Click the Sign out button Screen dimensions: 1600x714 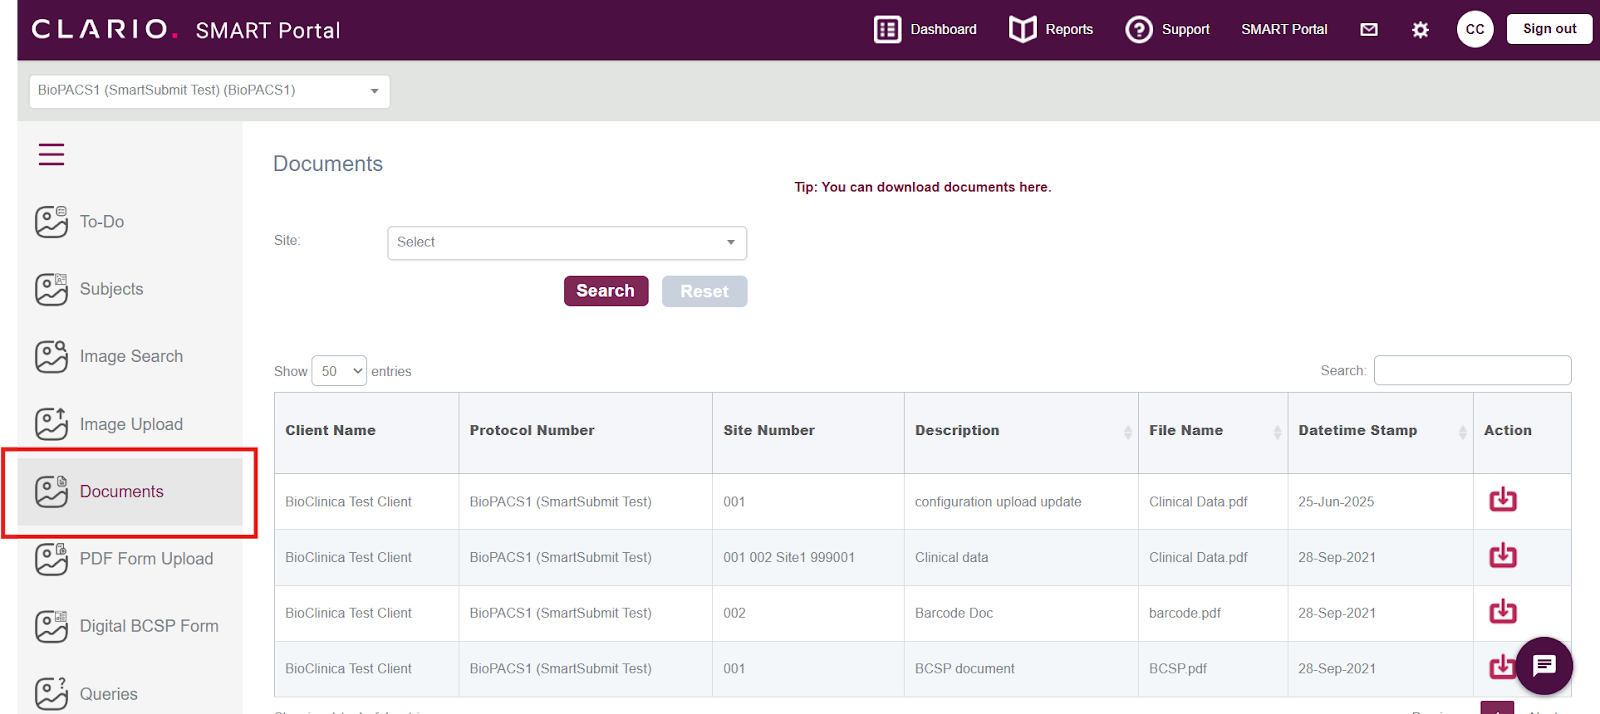click(1549, 29)
